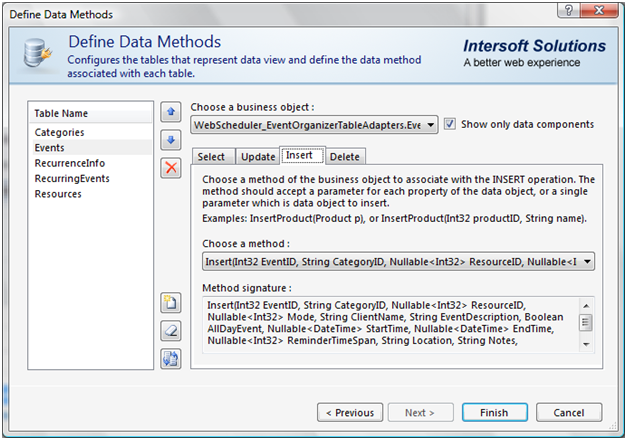Open the Choose a business object dropdown
Viewport: 627px width, 440px height.
click(430, 124)
